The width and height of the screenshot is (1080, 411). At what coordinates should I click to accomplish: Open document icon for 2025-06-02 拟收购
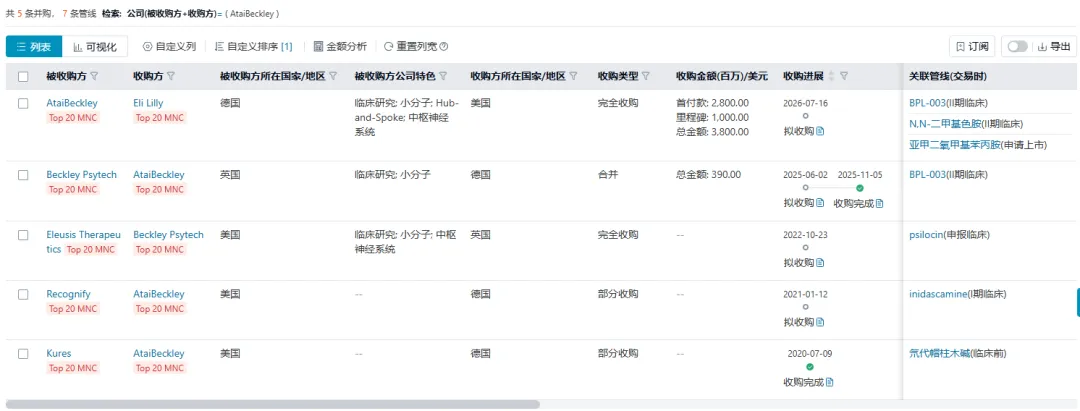(820, 202)
